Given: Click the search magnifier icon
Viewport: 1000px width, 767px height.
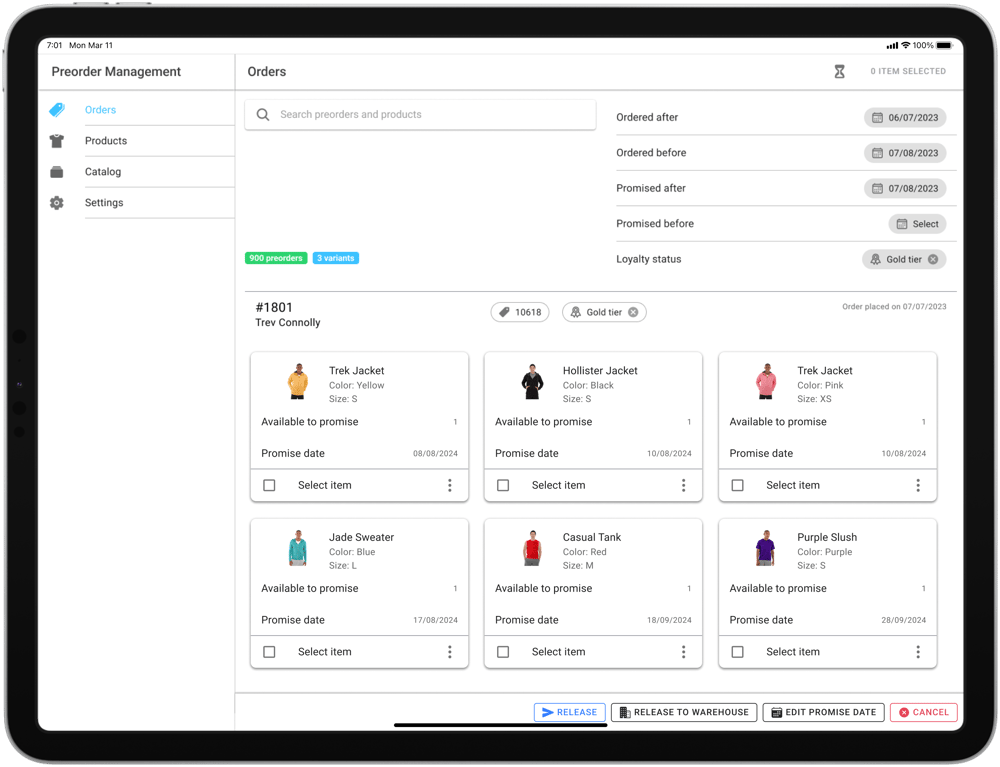Looking at the screenshot, I should (263, 115).
